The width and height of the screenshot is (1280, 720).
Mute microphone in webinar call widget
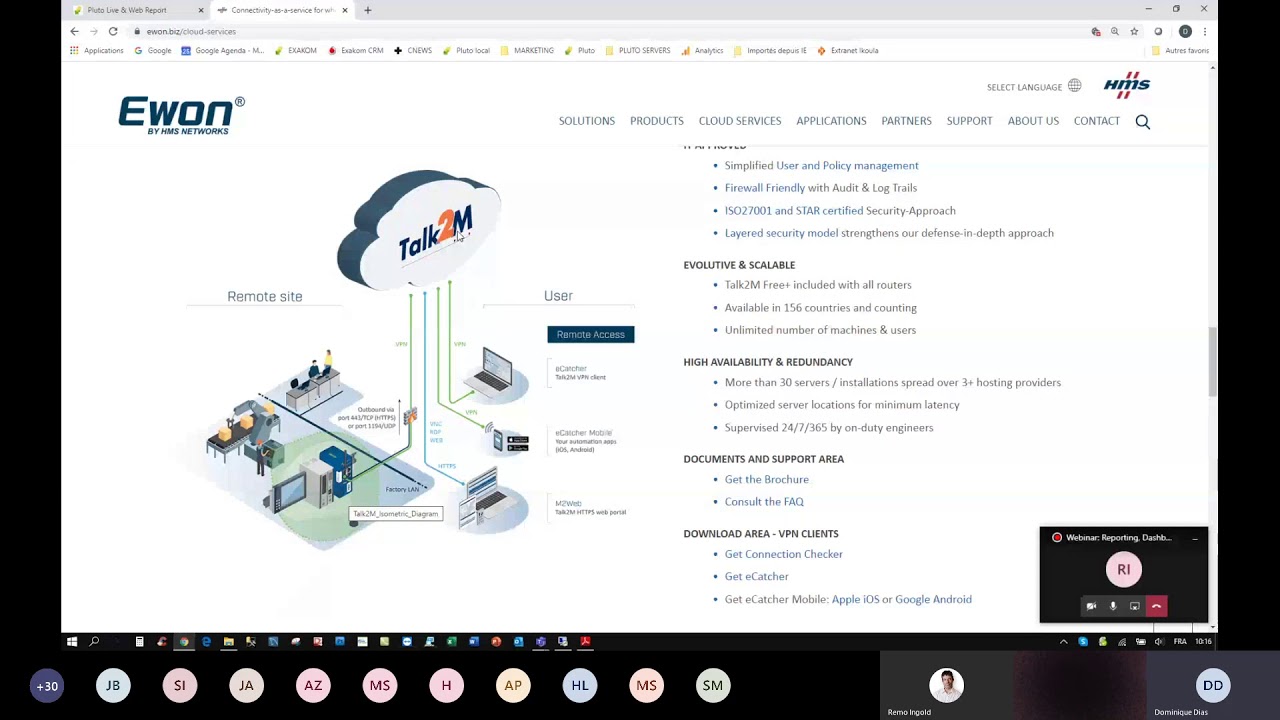[1113, 606]
